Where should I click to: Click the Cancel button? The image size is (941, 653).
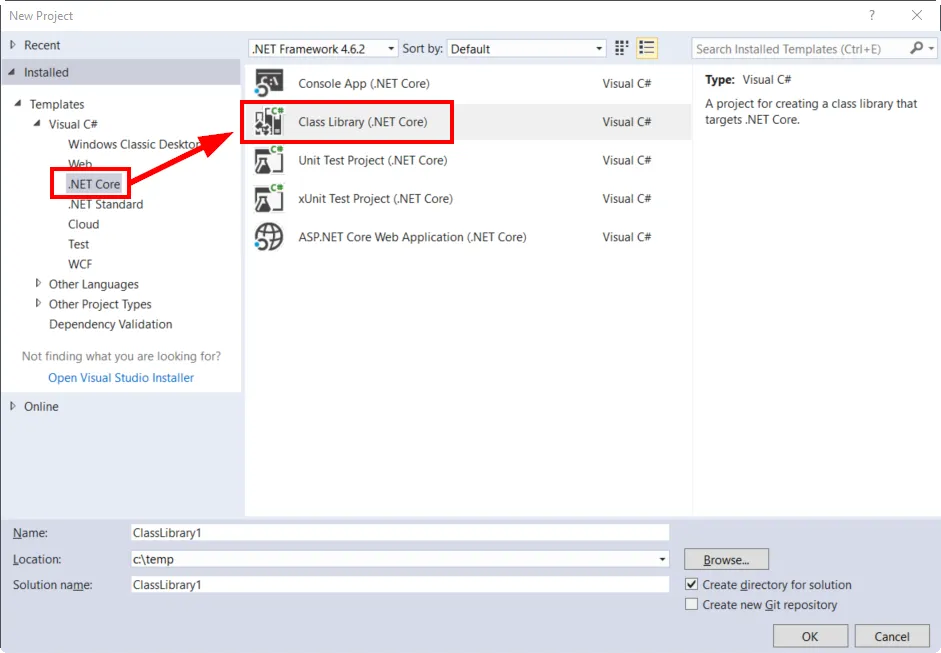(892, 636)
